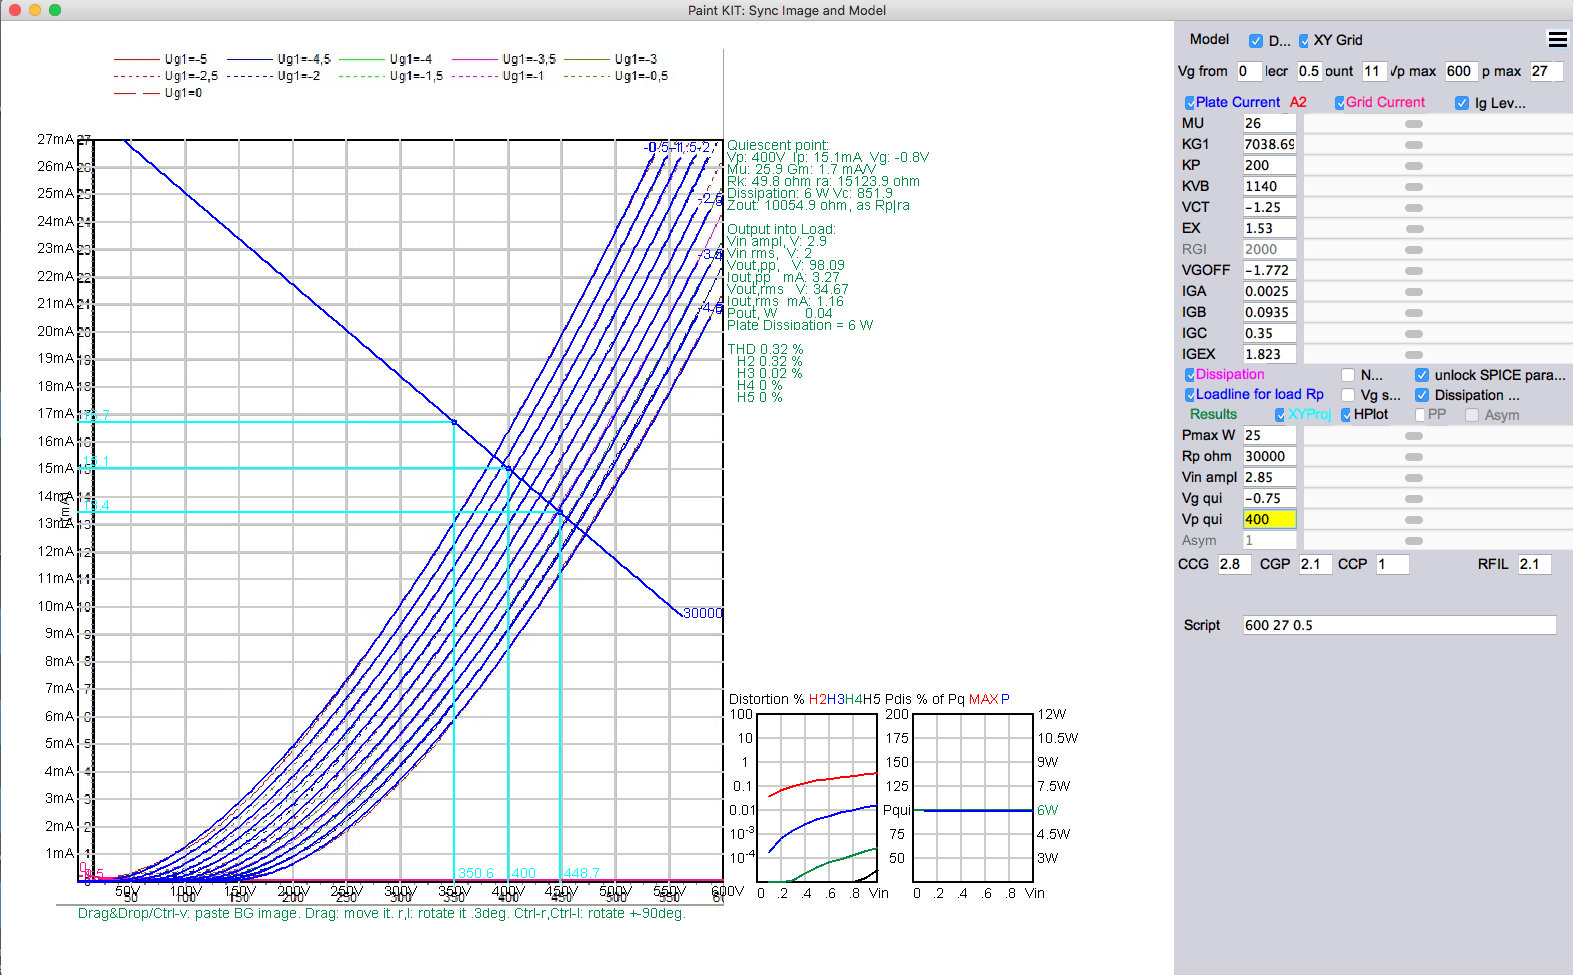Click the Rp ohm slider handle
Viewport: 1573px width, 975px height.
tap(1414, 457)
